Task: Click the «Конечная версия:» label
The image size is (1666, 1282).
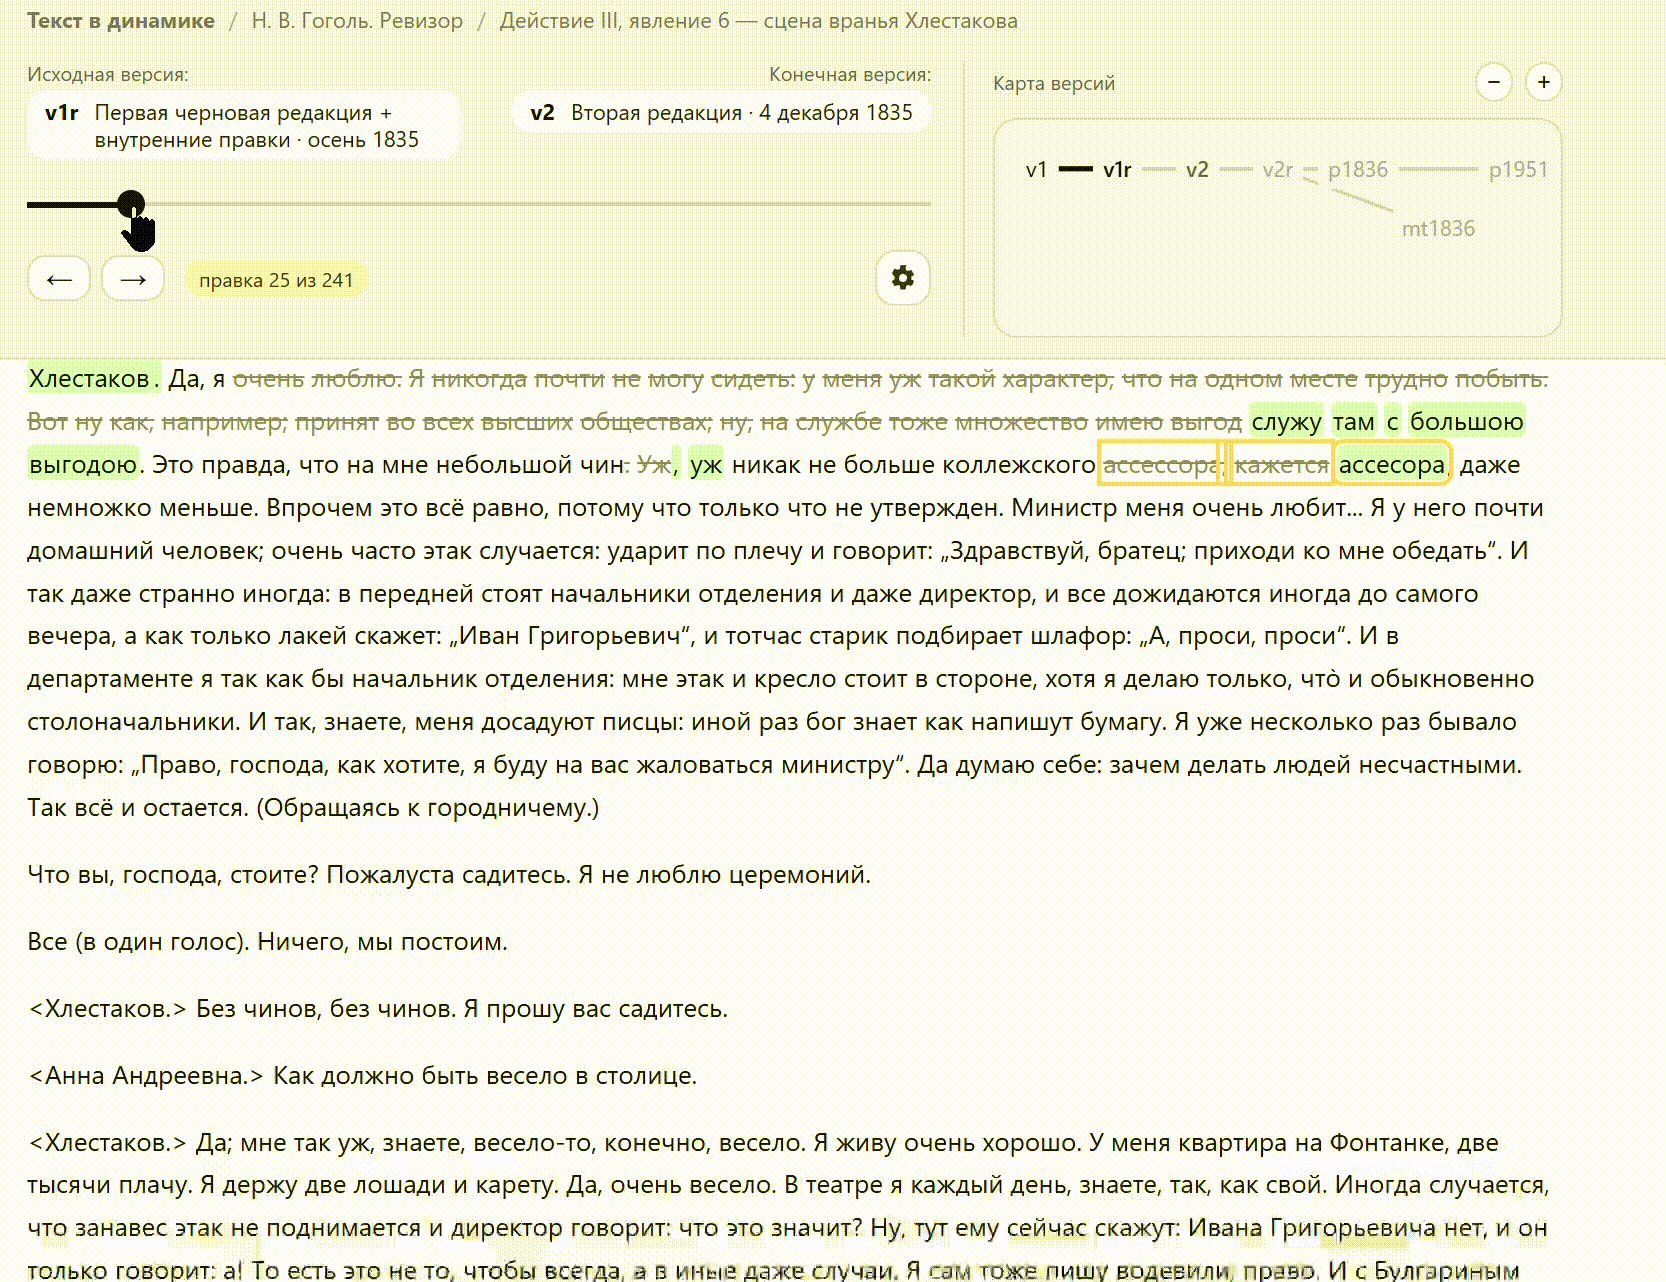Action: tap(850, 75)
